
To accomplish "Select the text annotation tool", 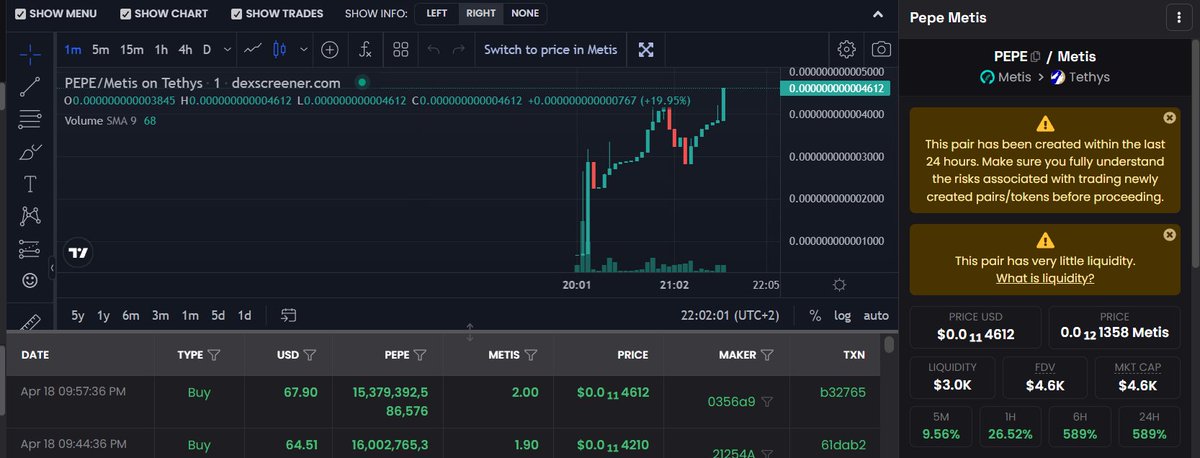I will click(30, 184).
